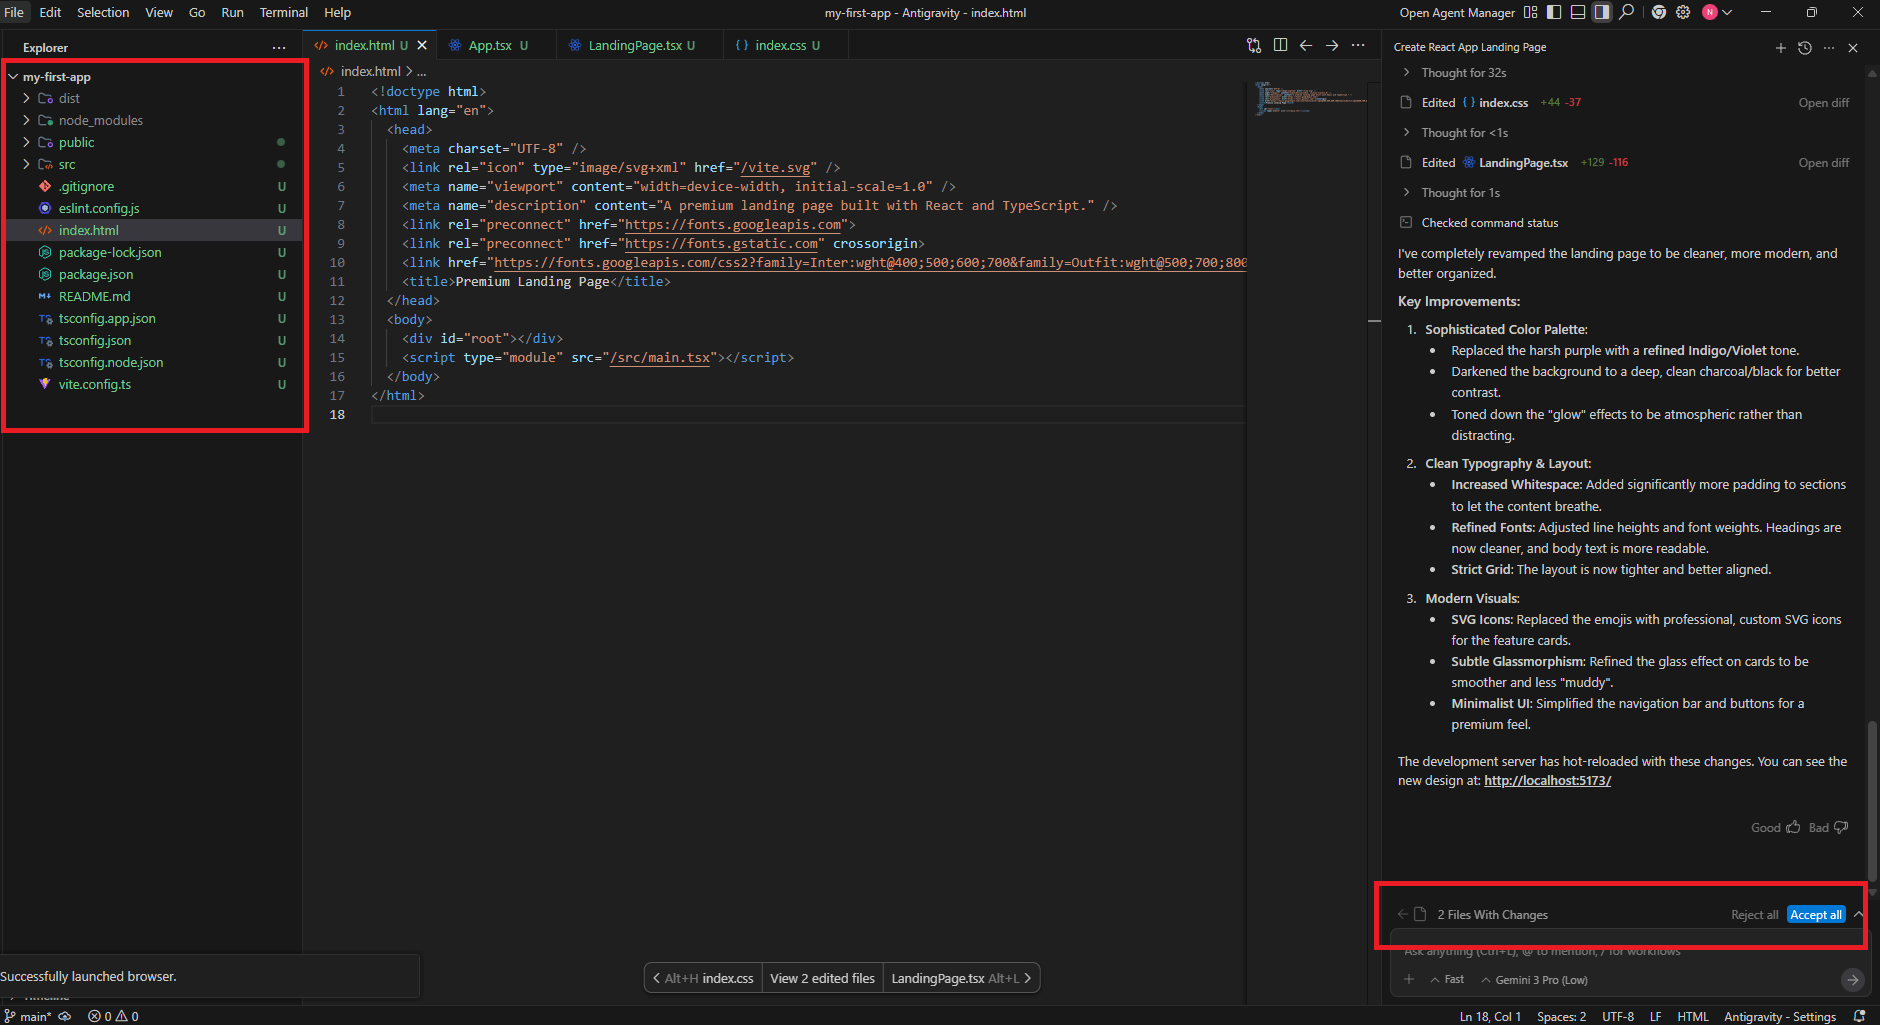Toggle the secondary side bar (agent panel)

(x=1602, y=12)
